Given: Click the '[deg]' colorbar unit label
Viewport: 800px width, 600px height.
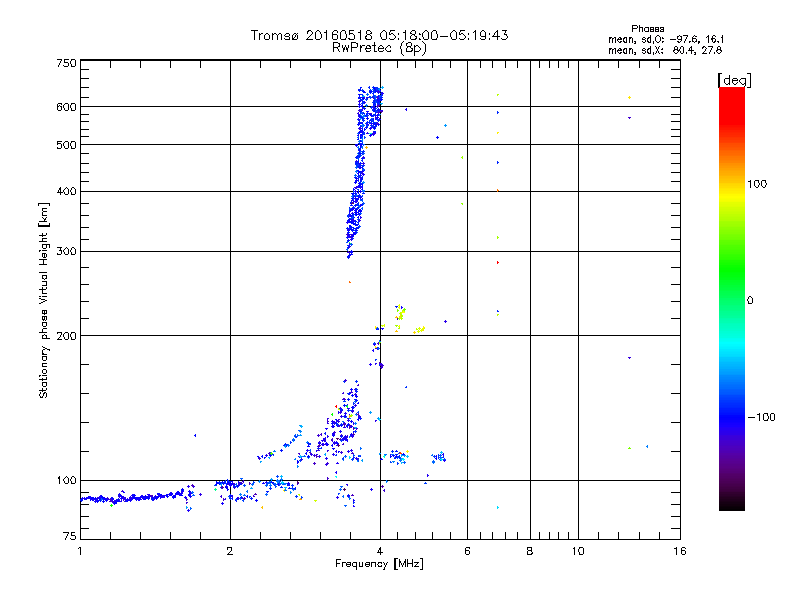Looking at the screenshot, I should coord(734,80).
